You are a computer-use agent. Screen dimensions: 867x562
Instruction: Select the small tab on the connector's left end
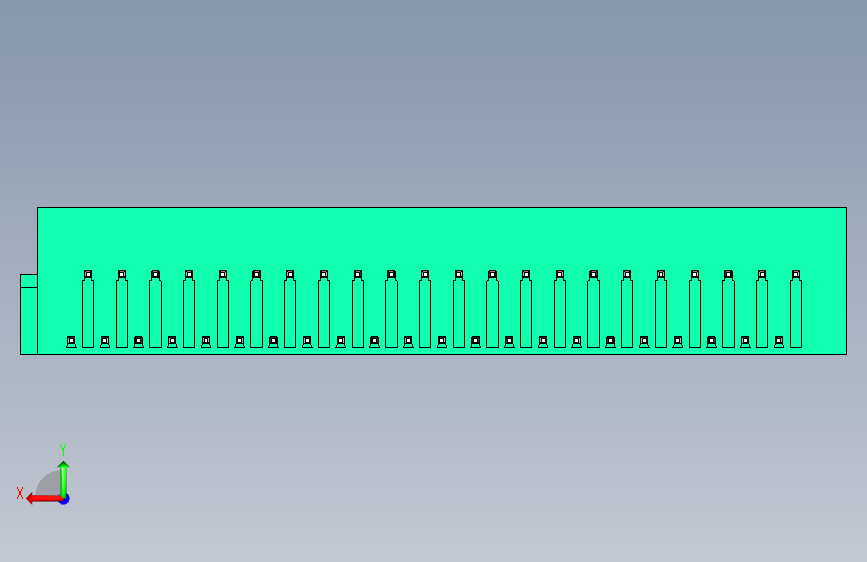29,314
